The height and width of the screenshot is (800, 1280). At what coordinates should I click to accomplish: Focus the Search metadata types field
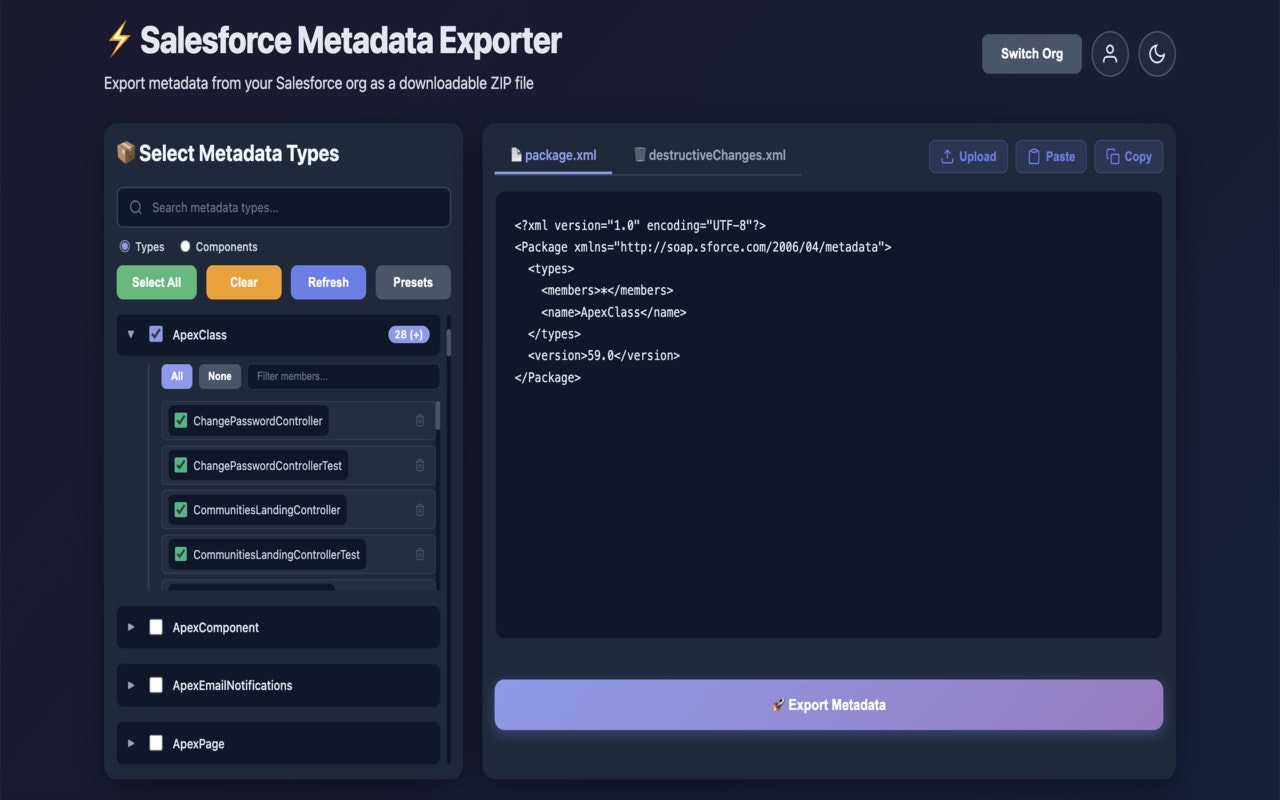(x=284, y=207)
